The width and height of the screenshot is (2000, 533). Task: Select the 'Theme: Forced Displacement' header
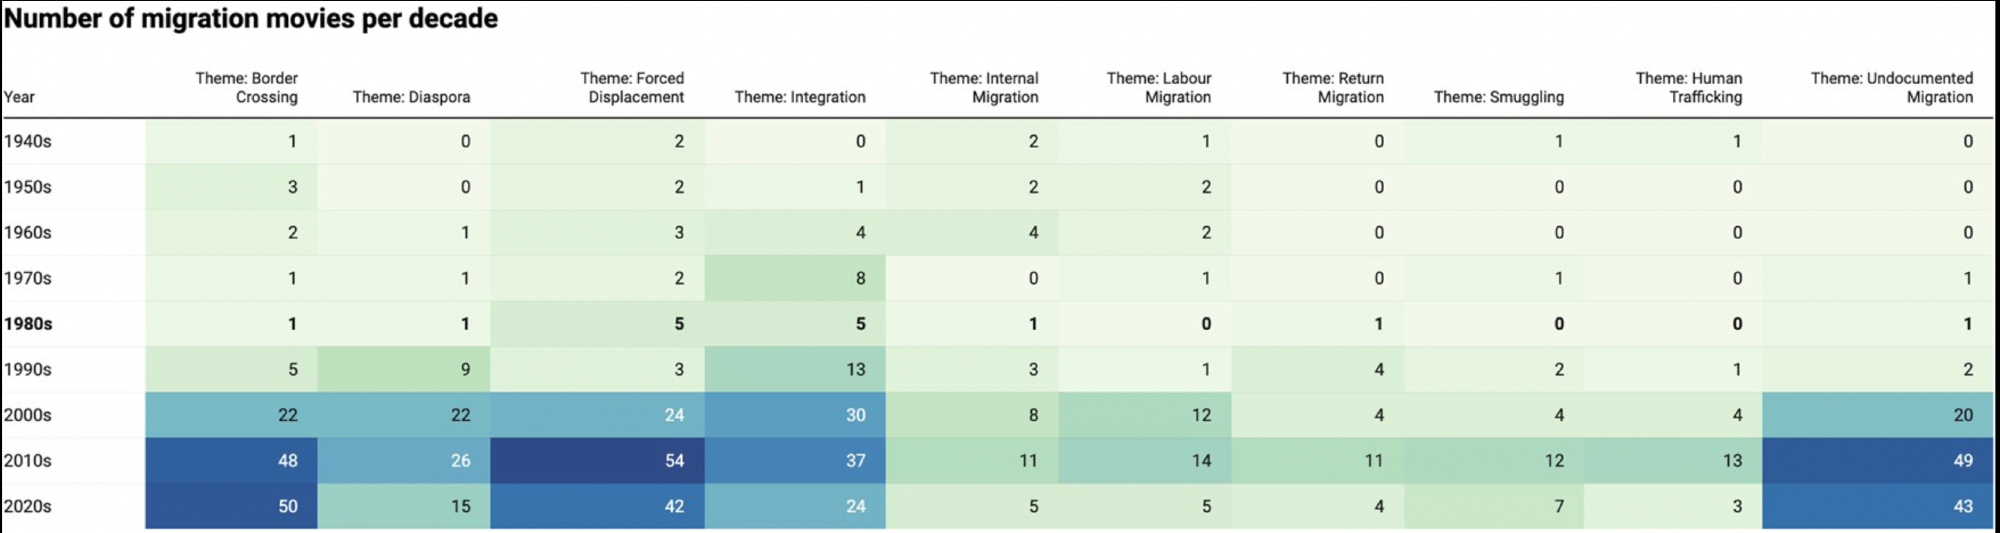632,88
